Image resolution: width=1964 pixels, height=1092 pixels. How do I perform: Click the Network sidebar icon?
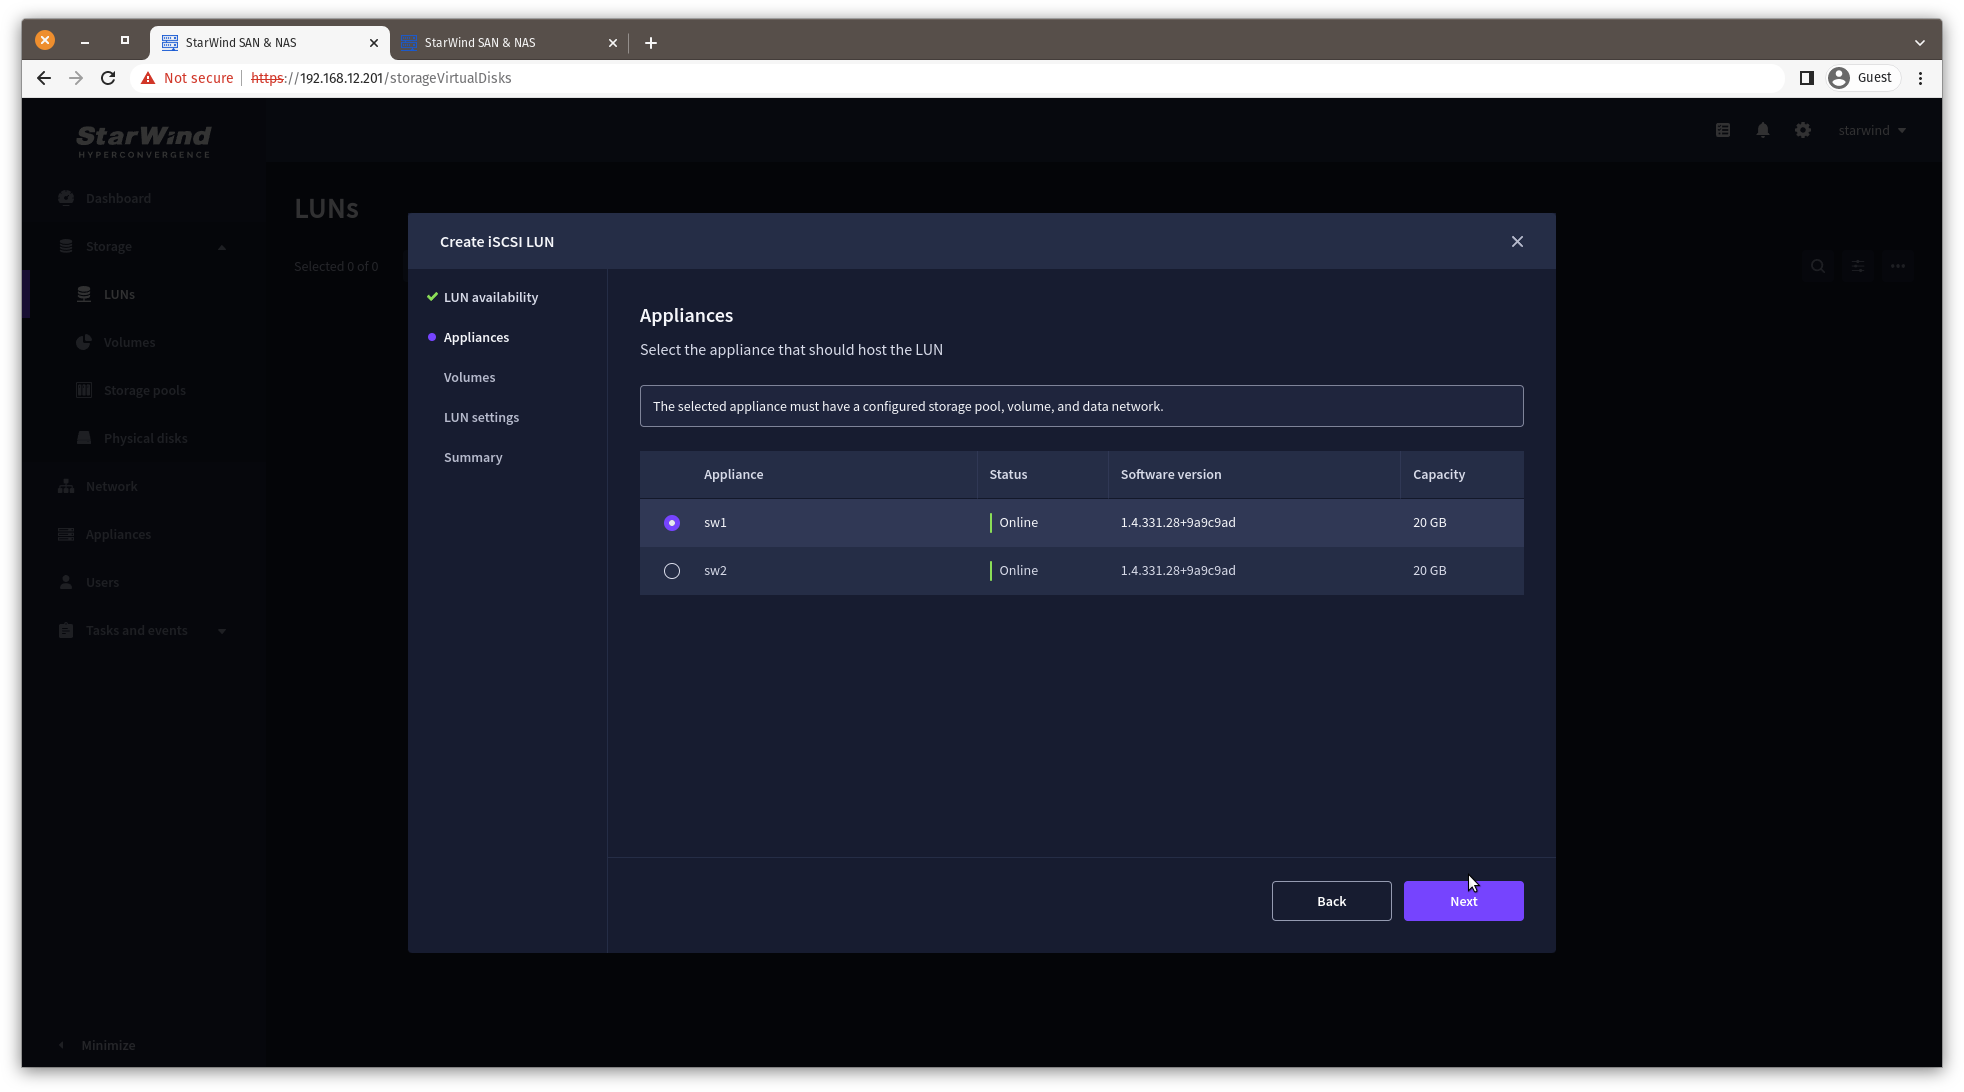pos(66,486)
